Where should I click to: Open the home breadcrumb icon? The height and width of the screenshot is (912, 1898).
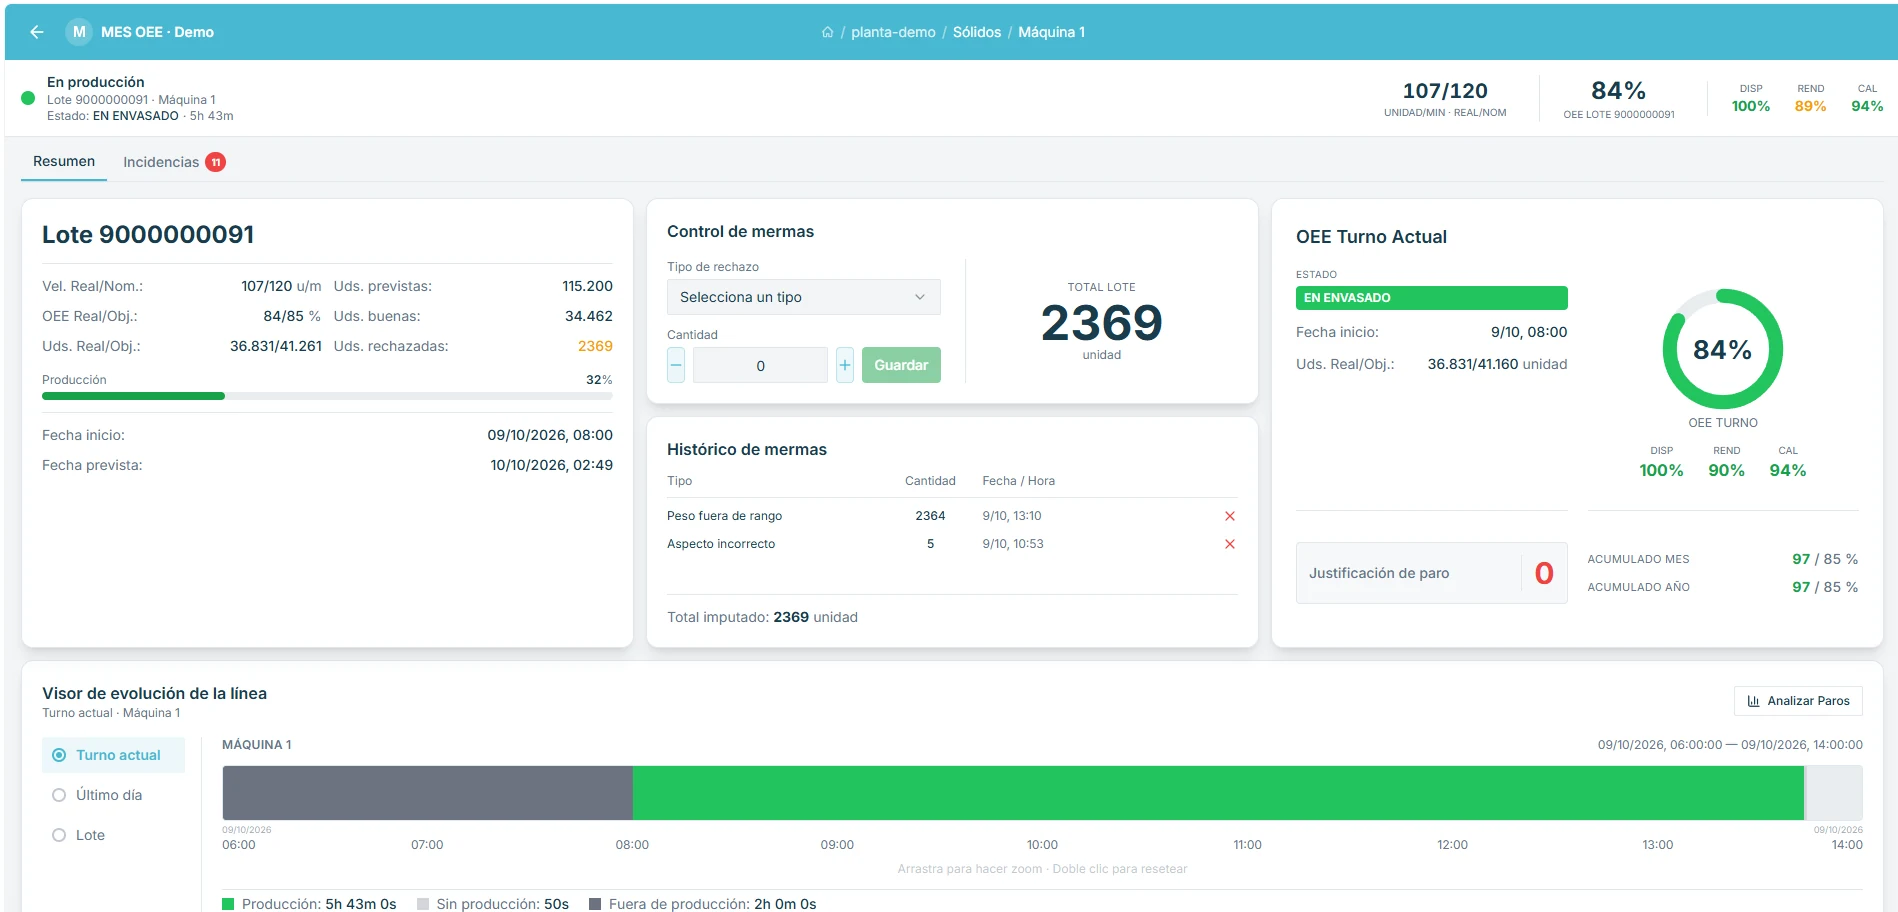tap(827, 32)
